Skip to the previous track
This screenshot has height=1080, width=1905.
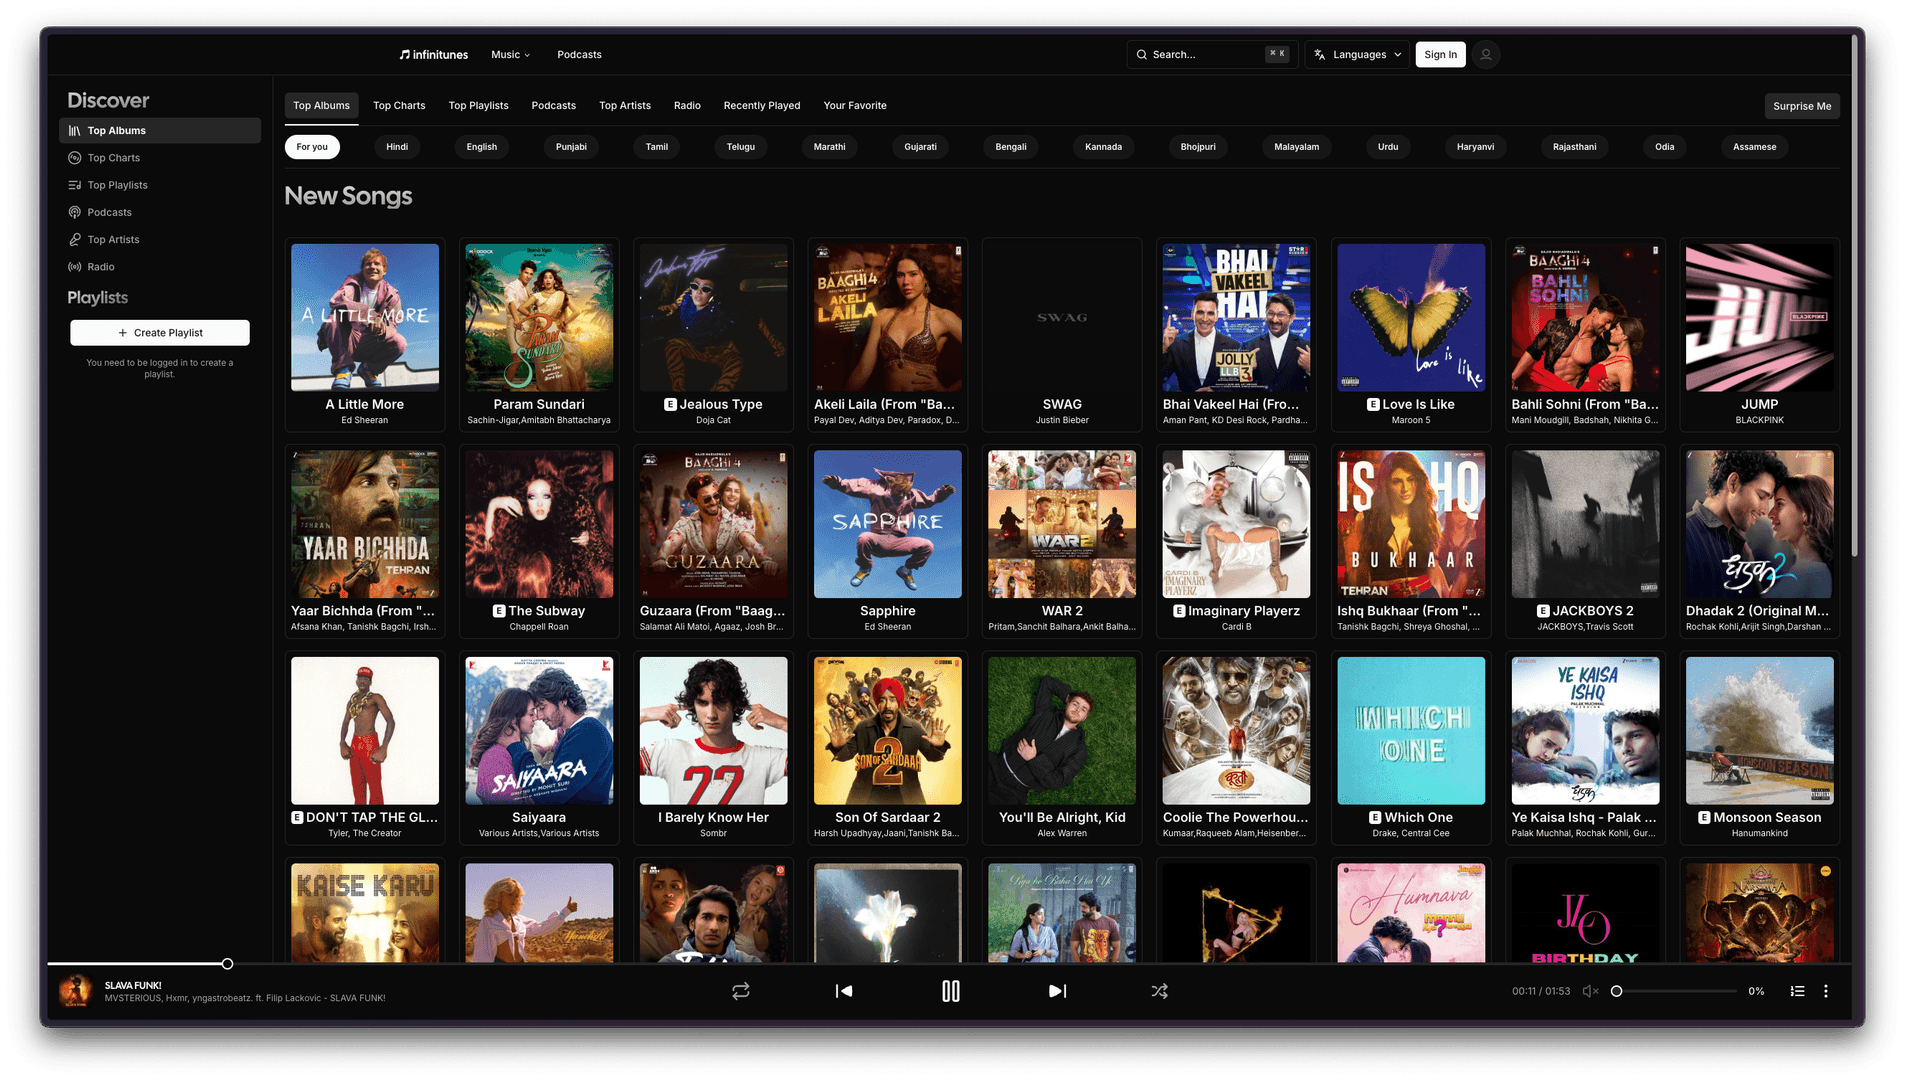pyautogui.click(x=844, y=991)
